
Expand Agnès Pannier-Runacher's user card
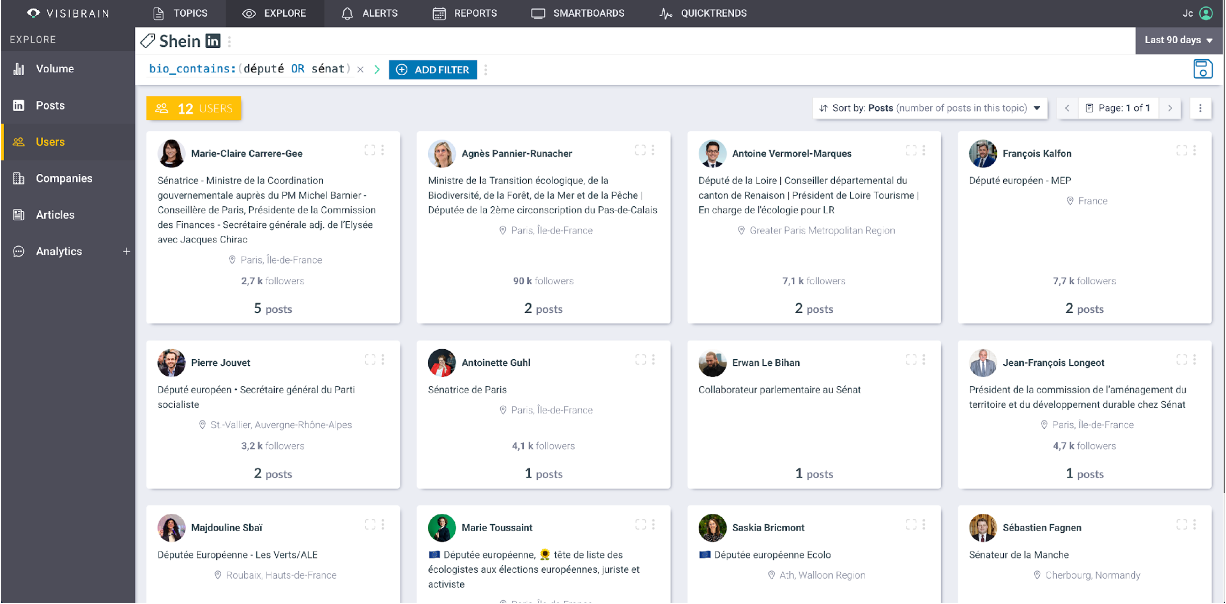[x=640, y=150]
